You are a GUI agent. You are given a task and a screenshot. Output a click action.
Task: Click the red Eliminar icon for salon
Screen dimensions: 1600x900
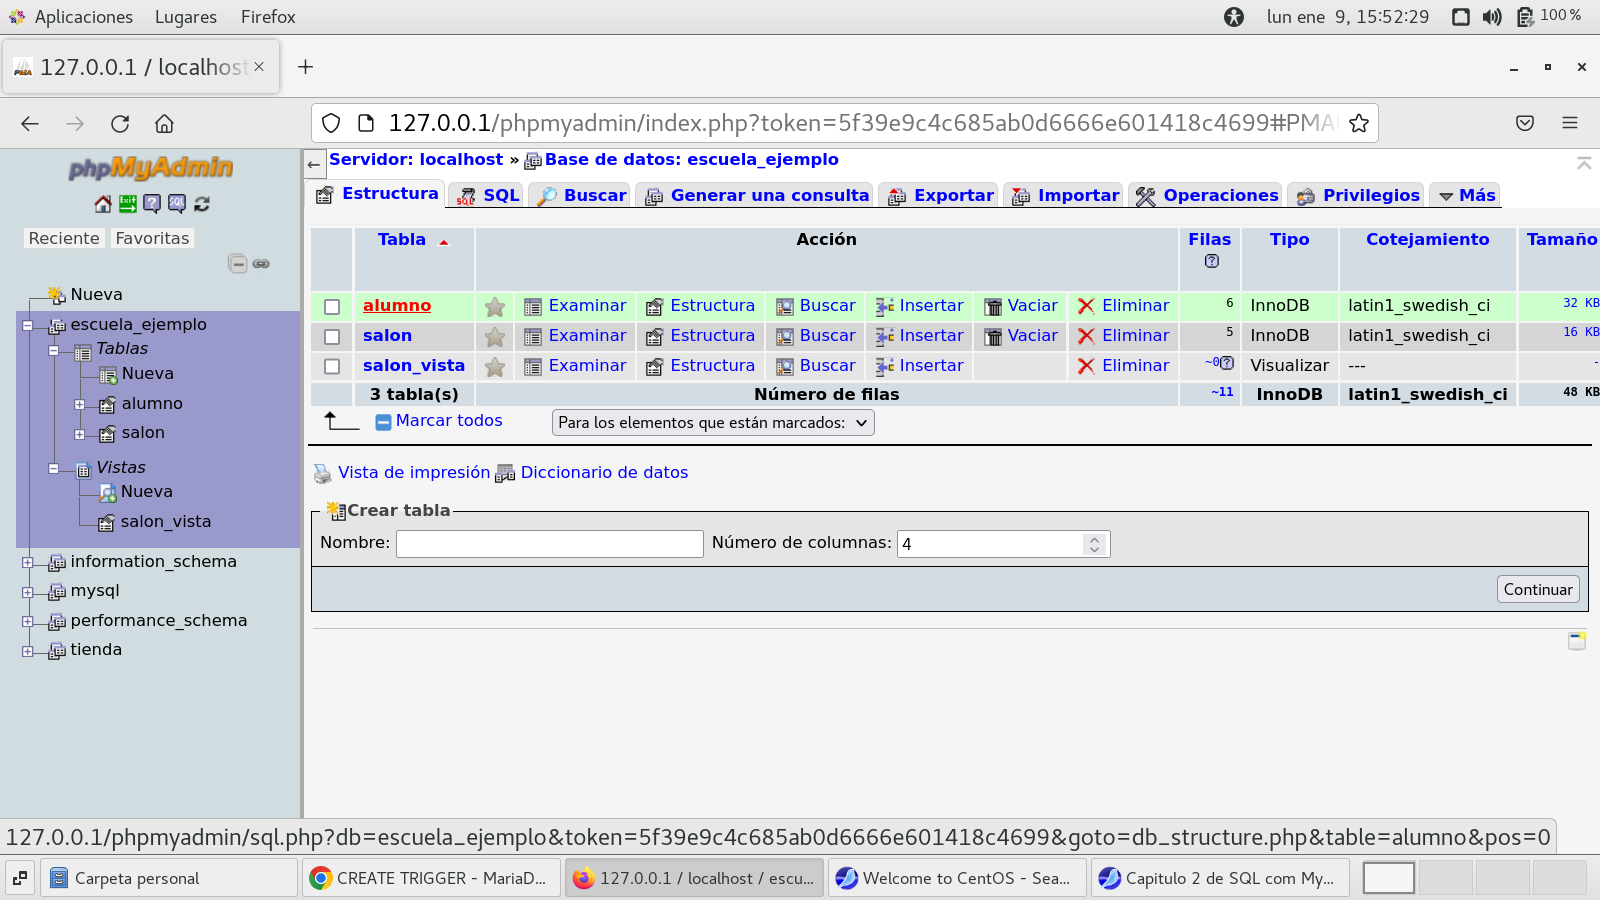tap(1086, 337)
